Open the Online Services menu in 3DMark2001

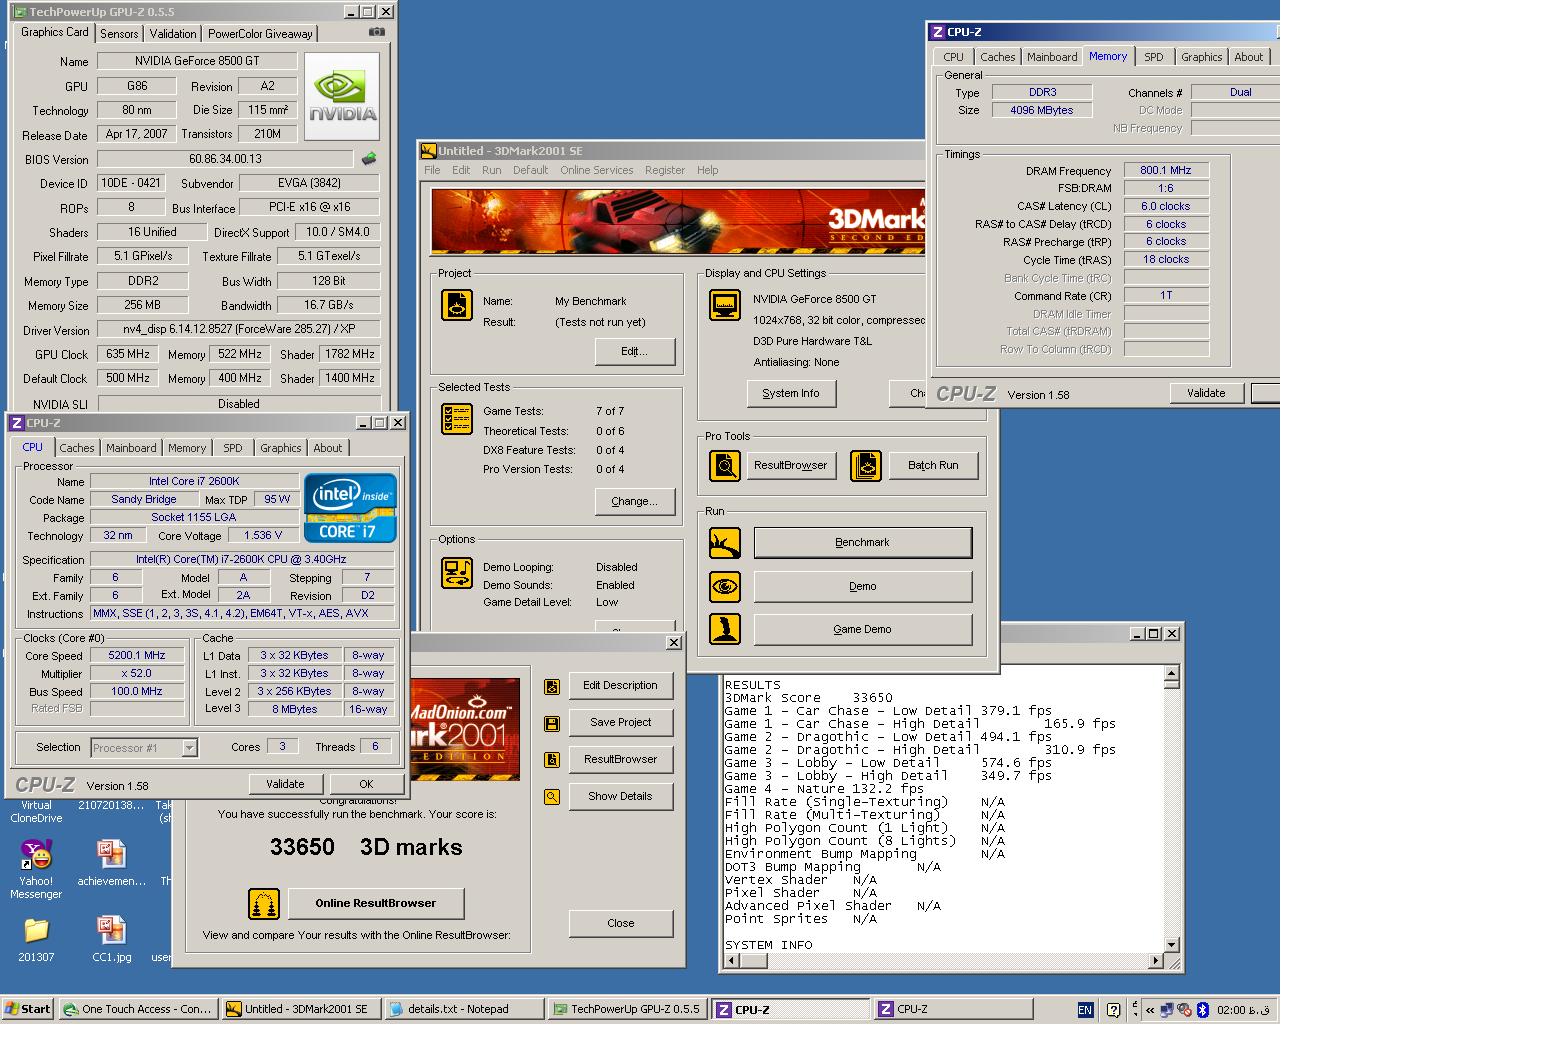(x=596, y=170)
